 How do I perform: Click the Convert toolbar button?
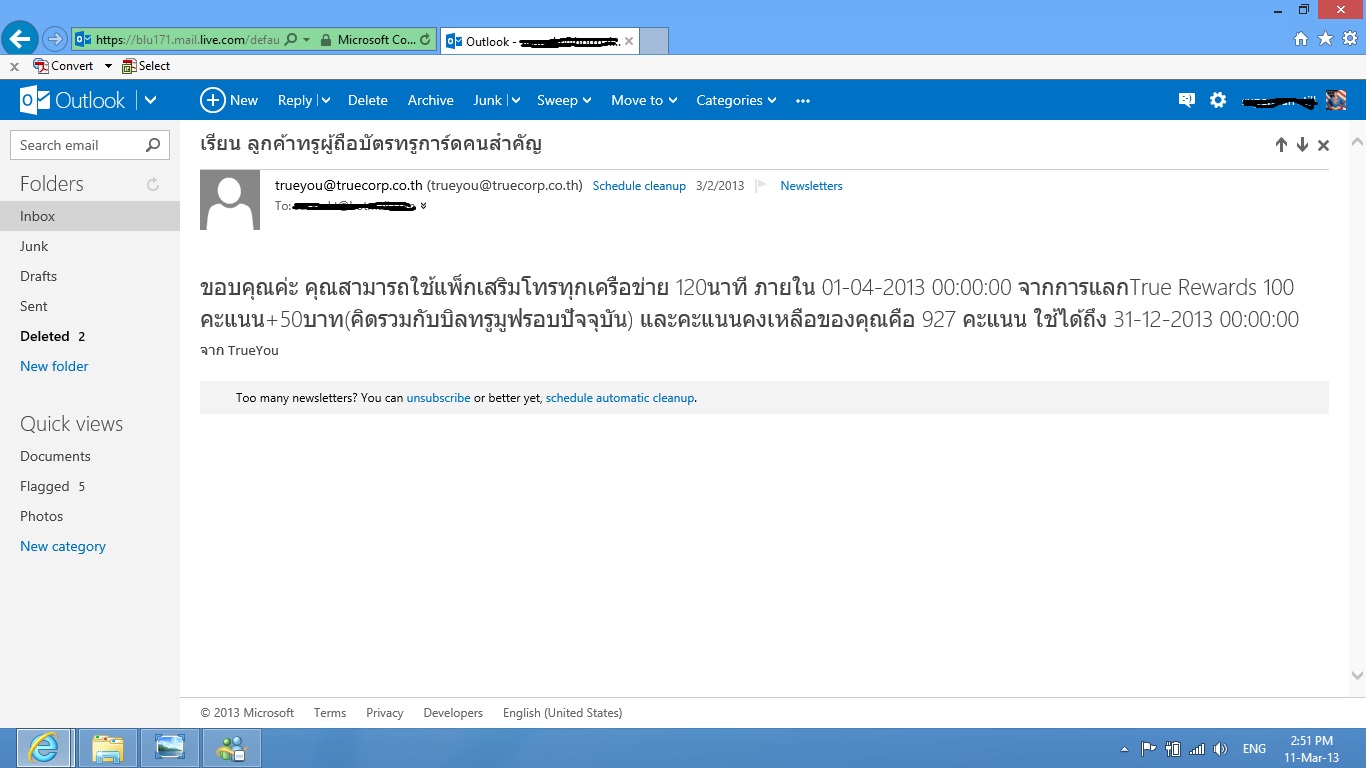click(64, 66)
